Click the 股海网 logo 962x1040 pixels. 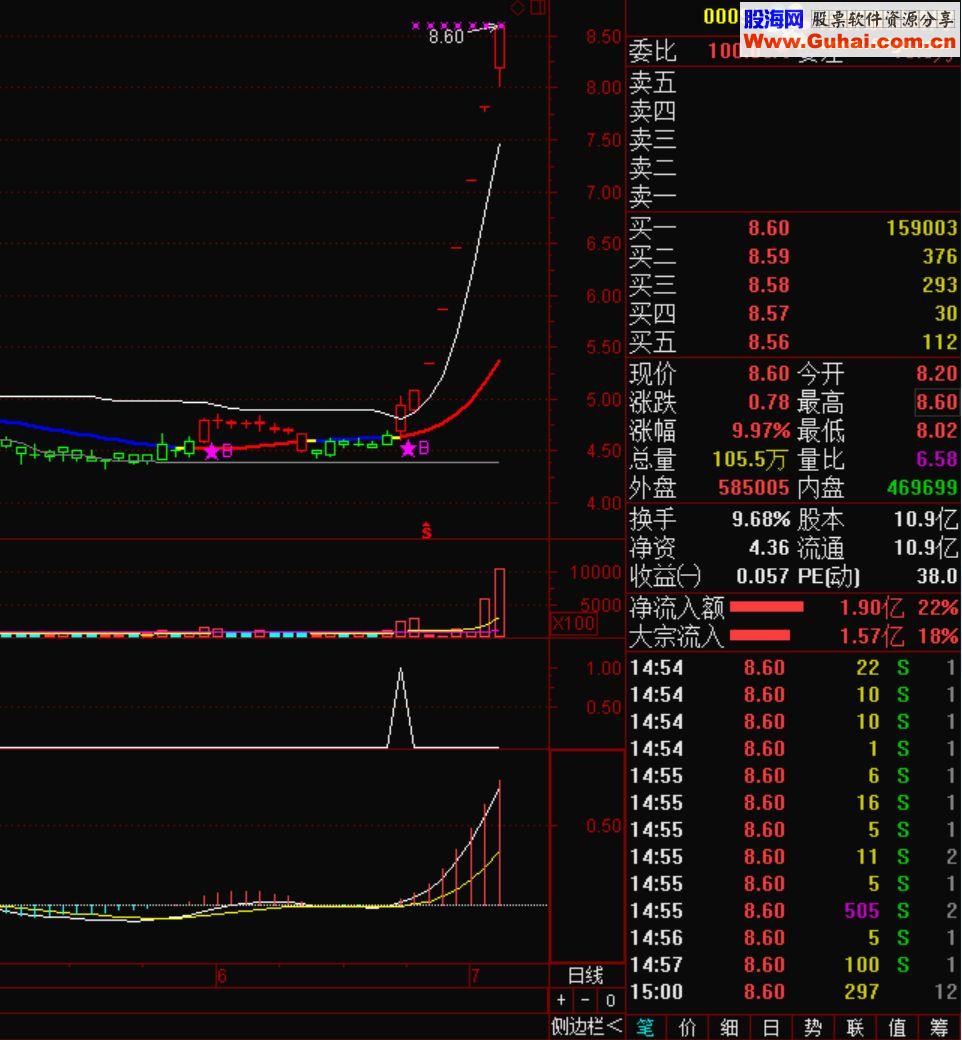pyautogui.click(x=774, y=18)
